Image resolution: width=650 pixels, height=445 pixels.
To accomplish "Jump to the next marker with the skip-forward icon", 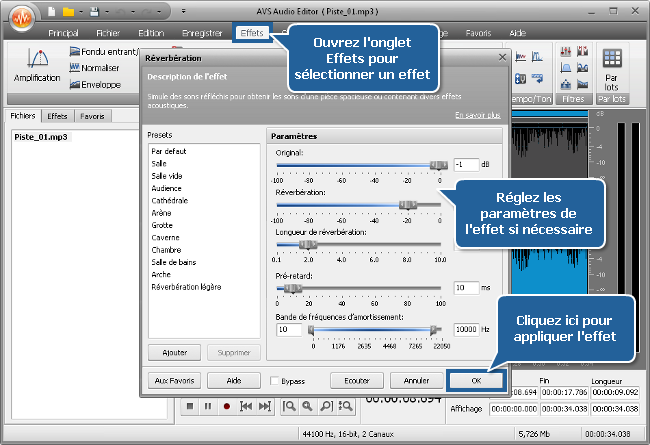I will 264,407.
